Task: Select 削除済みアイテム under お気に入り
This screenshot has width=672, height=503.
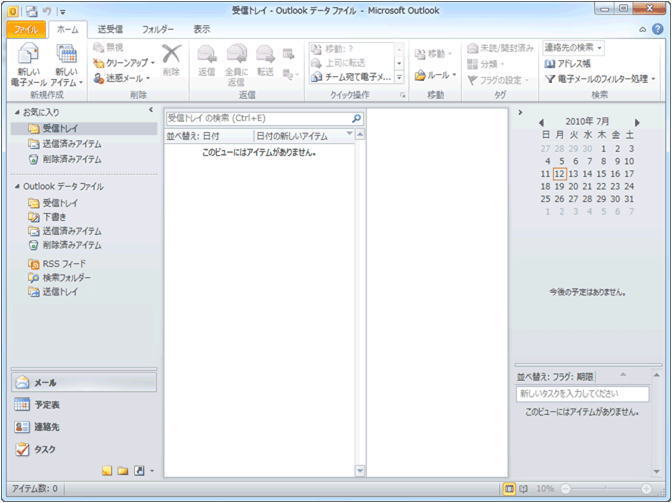Action: pyautogui.click(x=65, y=159)
